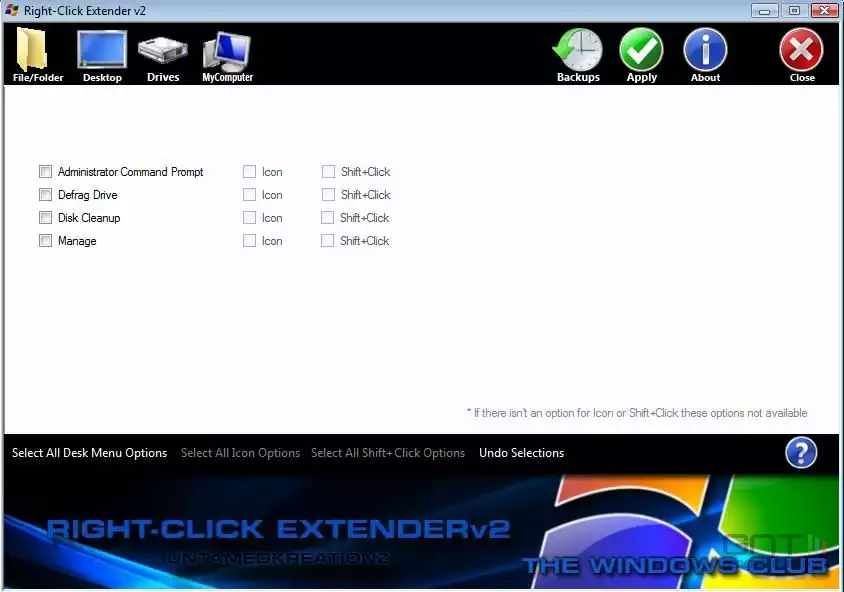Open the Drives section
Image resolution: width=844 pixels, height=592 pixels.
pos(163,58)
